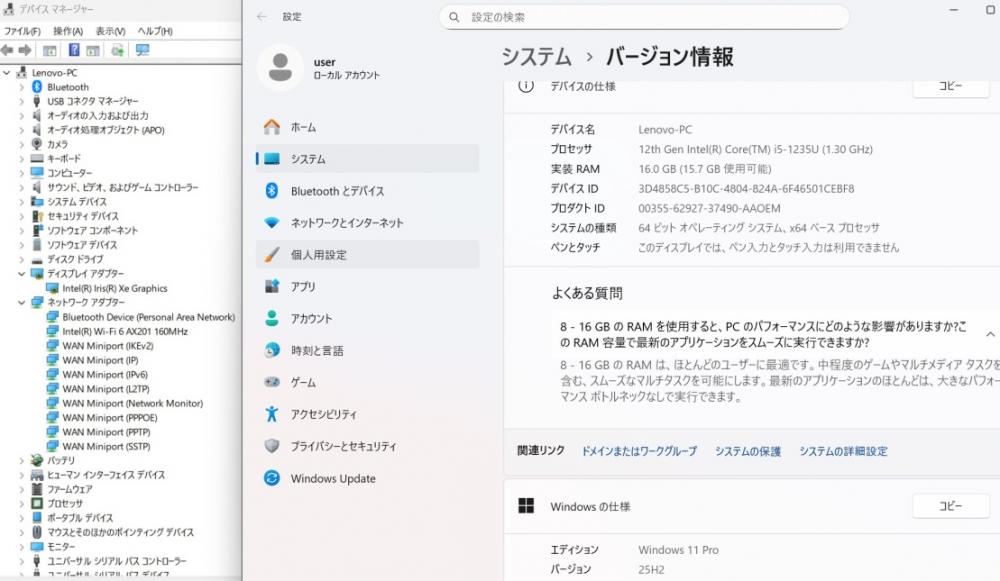
Task: Select ユニバーサル シリアル バス コントローラー category
Action: (x=117, y=561)
